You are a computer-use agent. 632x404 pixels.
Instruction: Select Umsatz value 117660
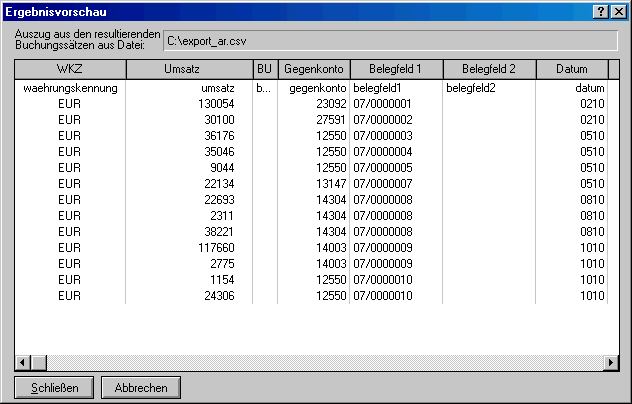point(216,248)
